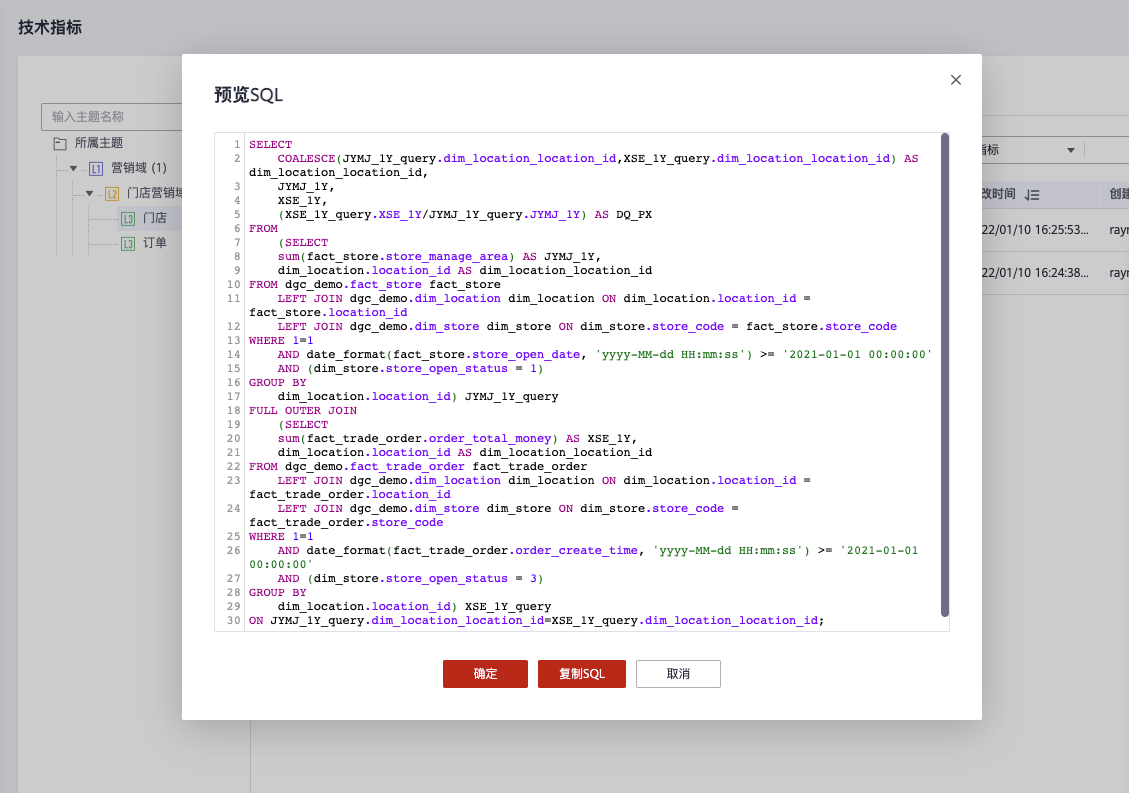Click the SQL preview vertical scrollbar

click(x=945, y=375)
